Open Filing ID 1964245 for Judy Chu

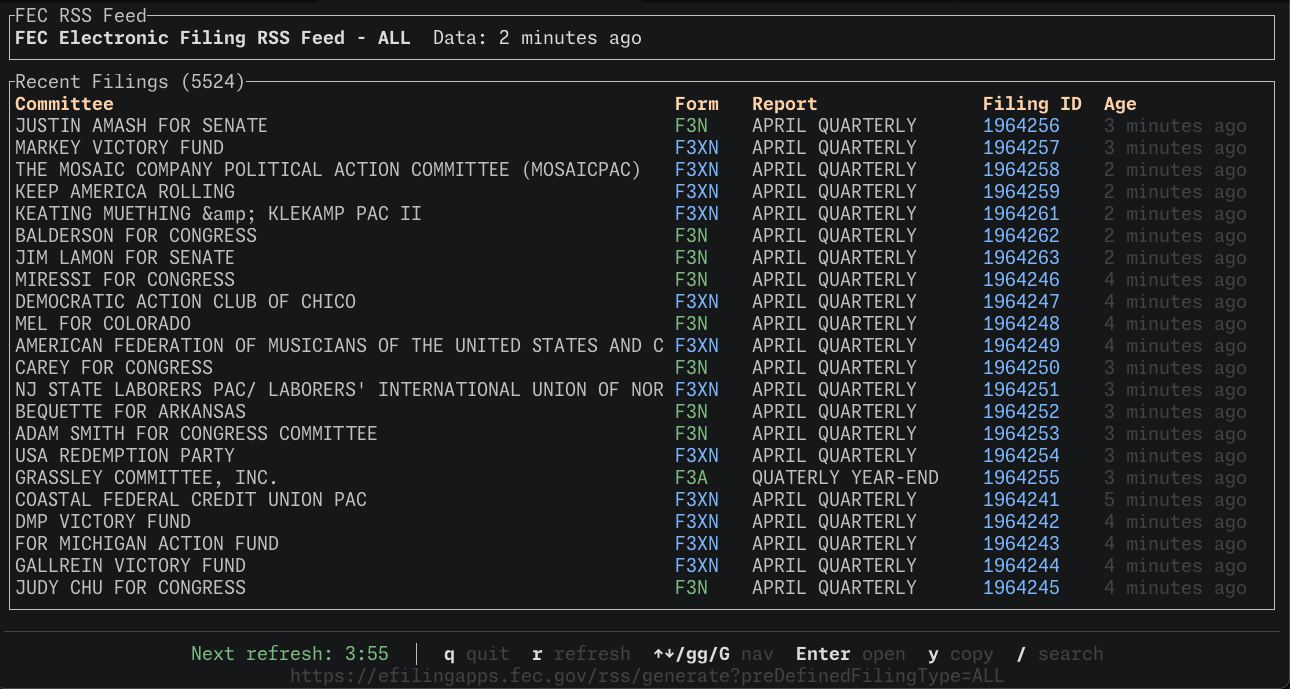(1020, 588)
